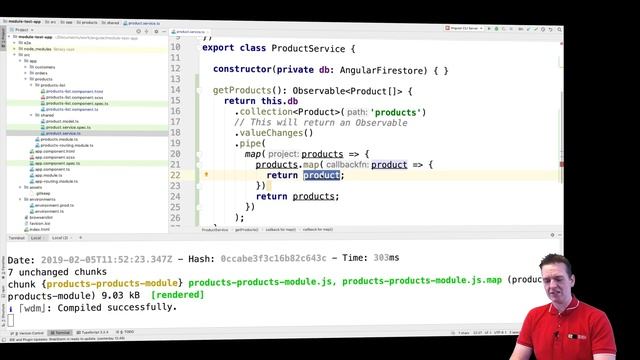The image size is (640, 360).
Task: Click the red error marker on editor scrollbar
Action: [562, 164]
